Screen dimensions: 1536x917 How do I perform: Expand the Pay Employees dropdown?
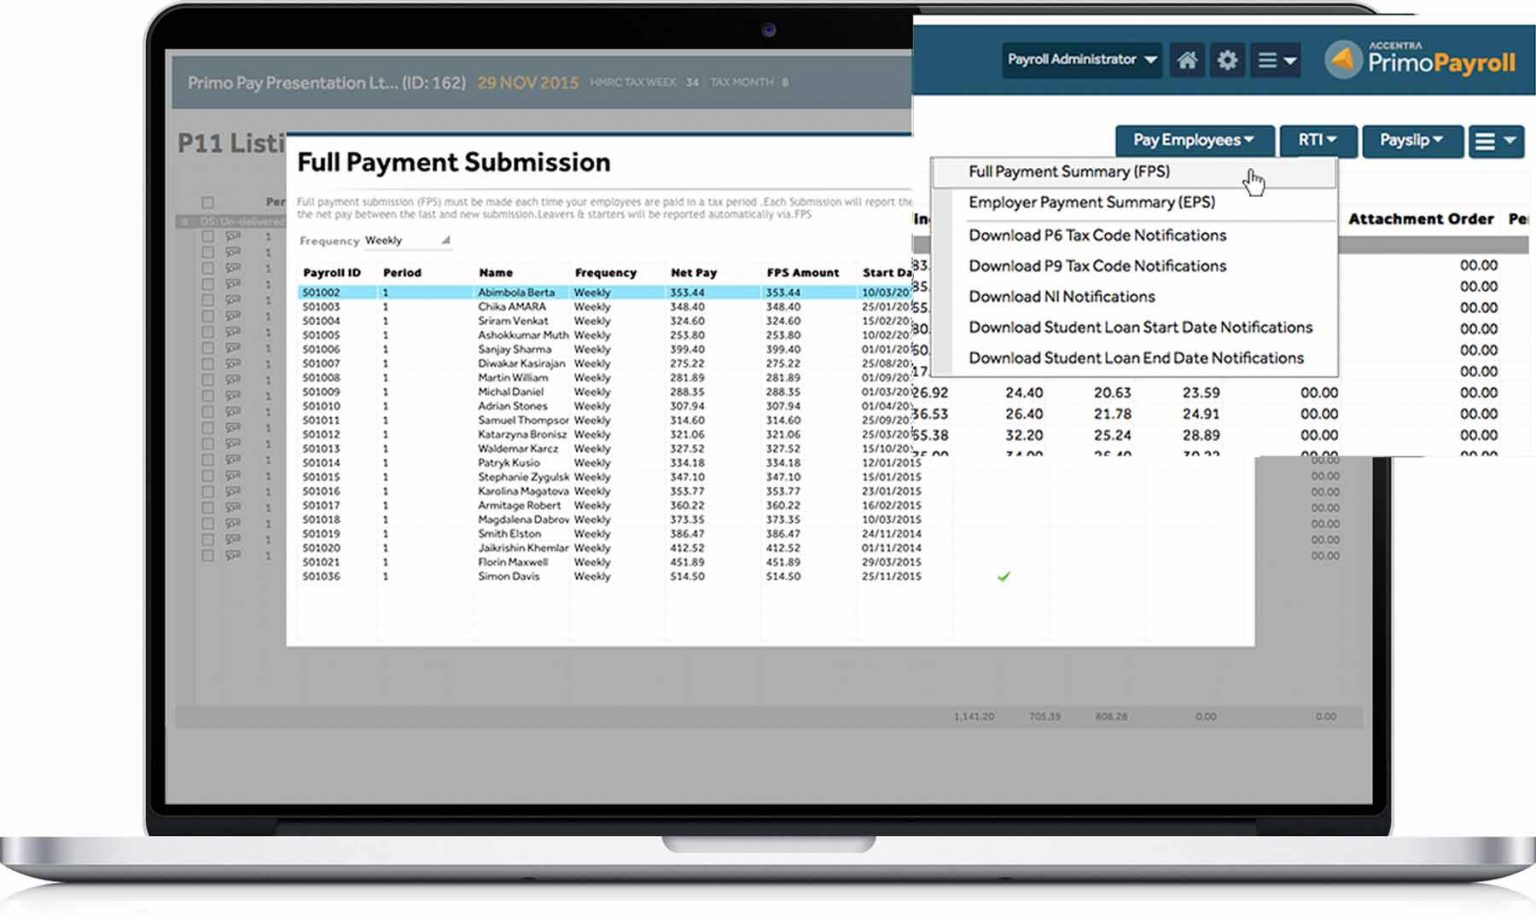point(1194,140)
